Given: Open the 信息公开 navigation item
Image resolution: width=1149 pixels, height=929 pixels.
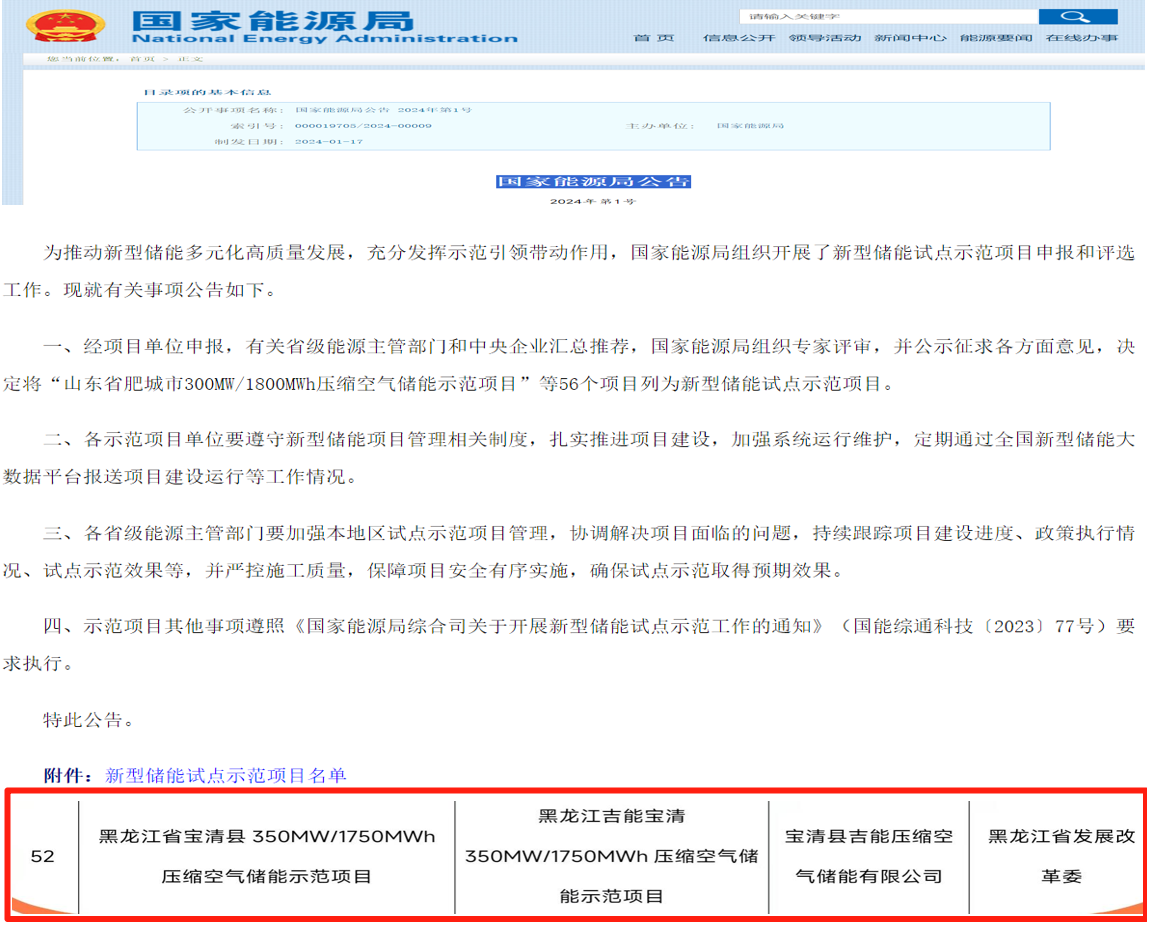Looking at the screenshot, I should pos(739,38).
